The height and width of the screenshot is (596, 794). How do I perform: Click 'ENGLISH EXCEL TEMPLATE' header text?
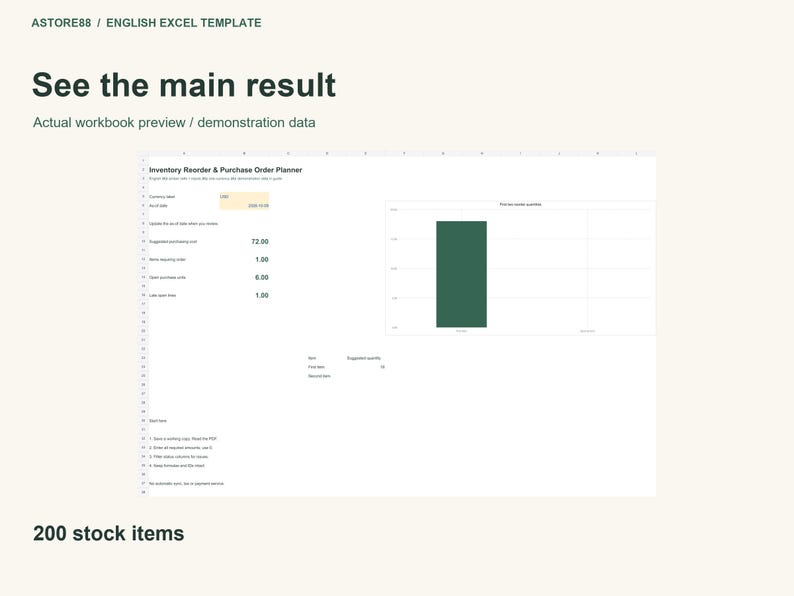point(184,23)
